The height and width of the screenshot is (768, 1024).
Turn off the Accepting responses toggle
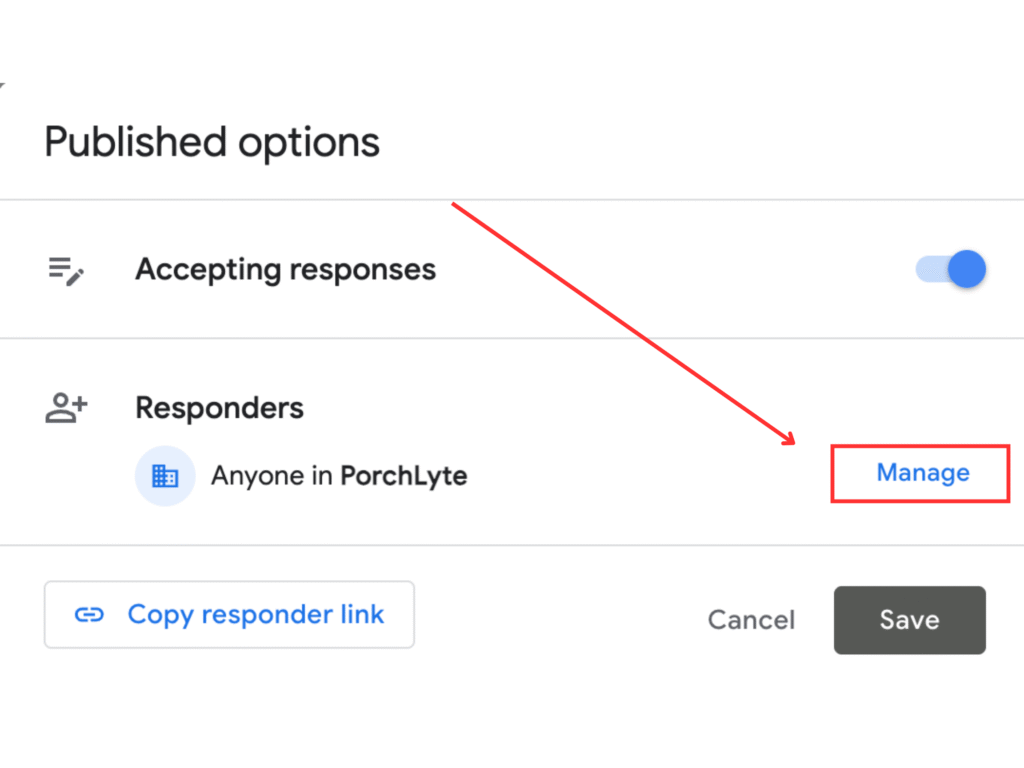pyautogui.click(x=951, y=270)
